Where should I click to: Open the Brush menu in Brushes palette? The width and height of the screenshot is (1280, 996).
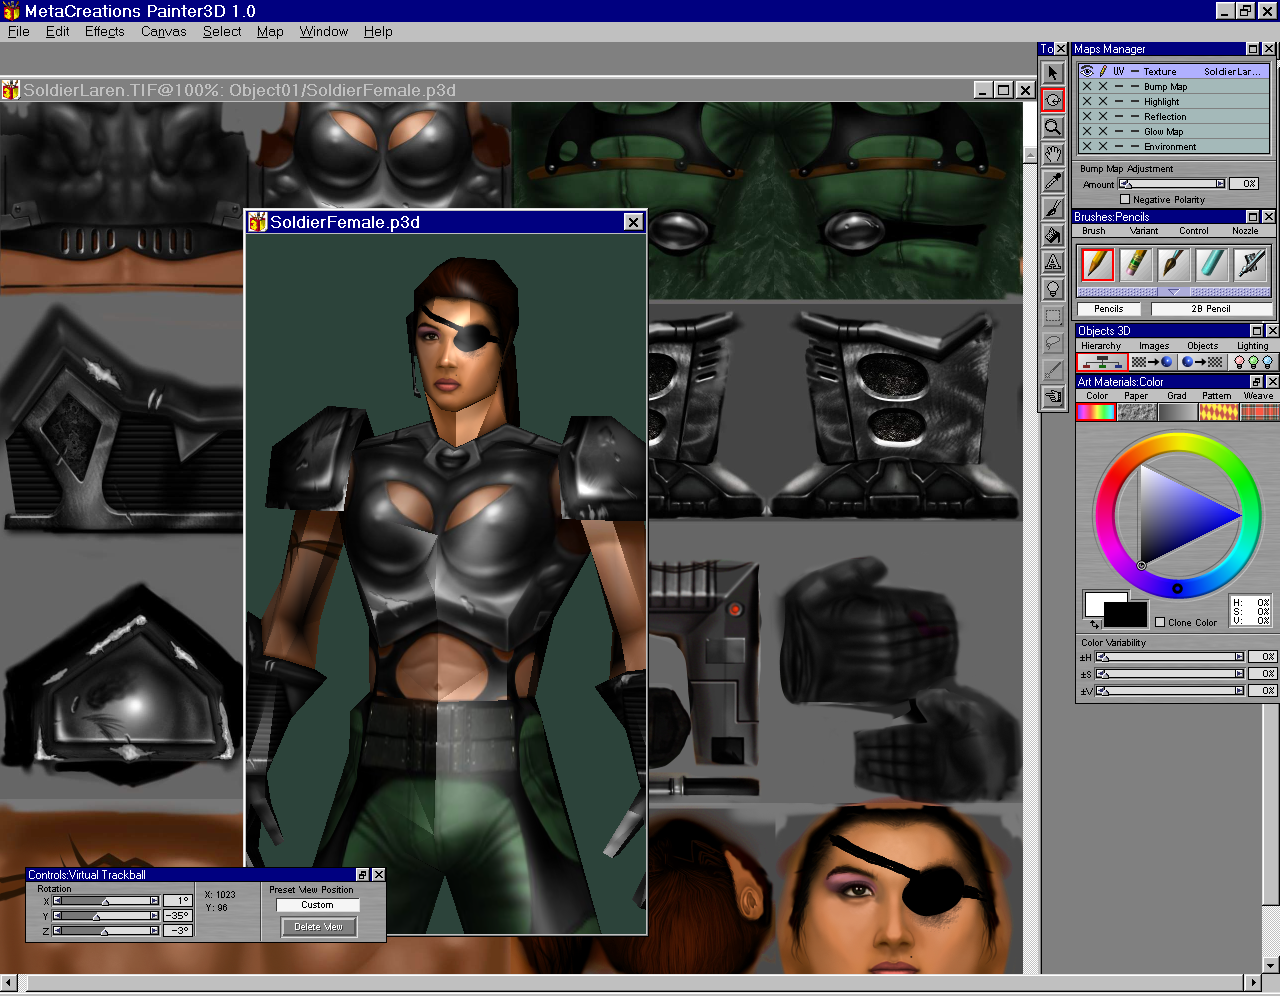(1094, 231)
